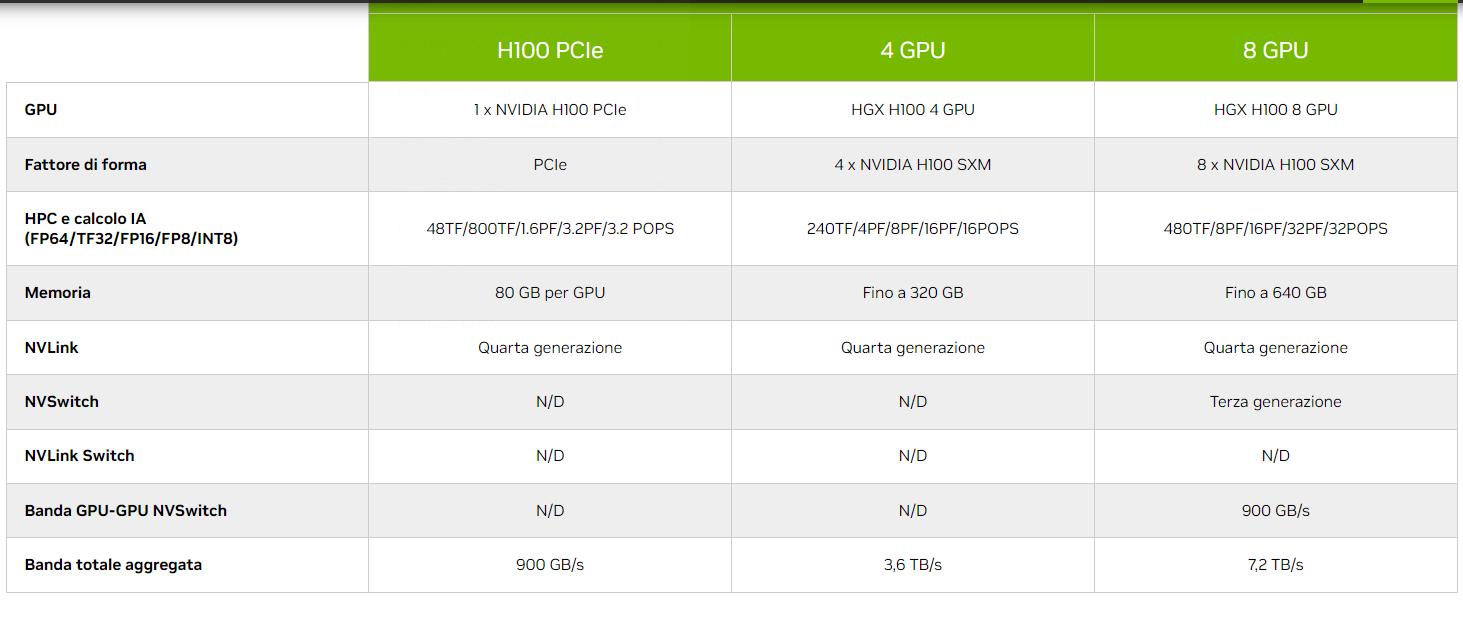
Task: Click the NVLink row label
Action: coord(52,347)
